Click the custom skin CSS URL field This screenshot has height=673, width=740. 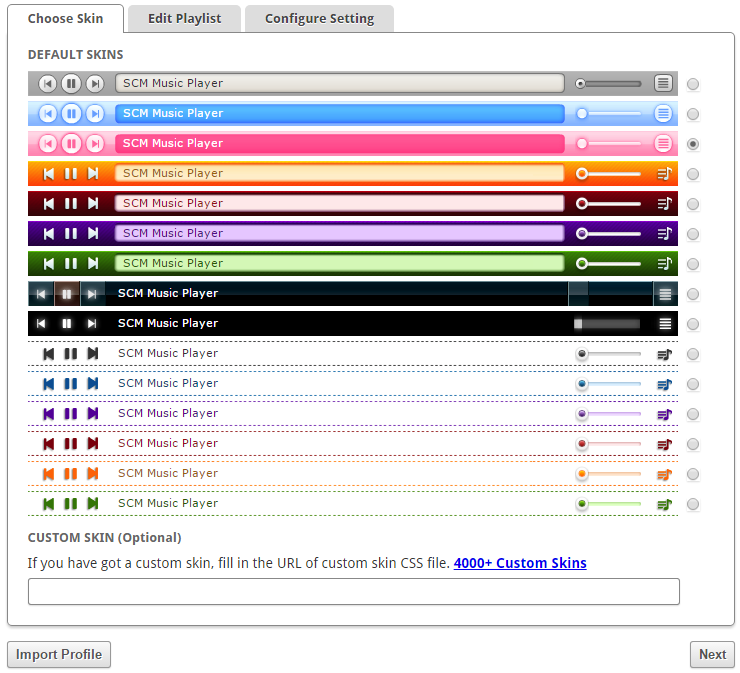click(x=353, y=591)
